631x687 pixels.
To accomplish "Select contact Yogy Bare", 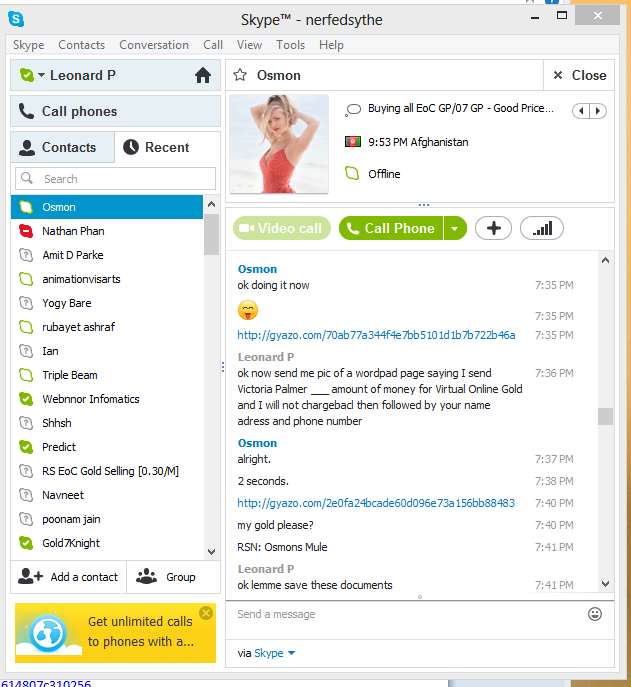I will coord(107,303).
